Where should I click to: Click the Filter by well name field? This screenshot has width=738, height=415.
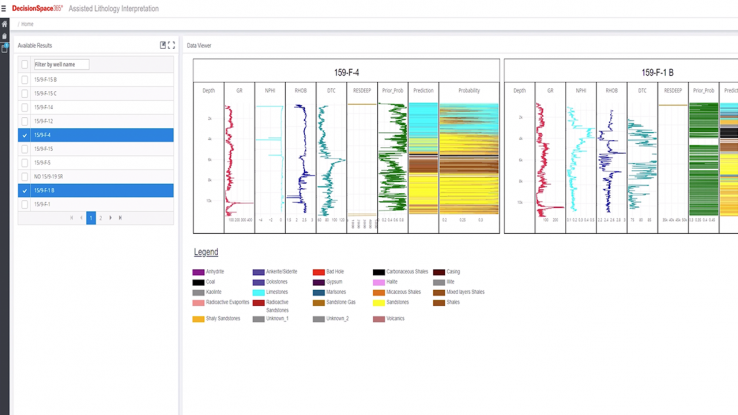pos(61,65)
